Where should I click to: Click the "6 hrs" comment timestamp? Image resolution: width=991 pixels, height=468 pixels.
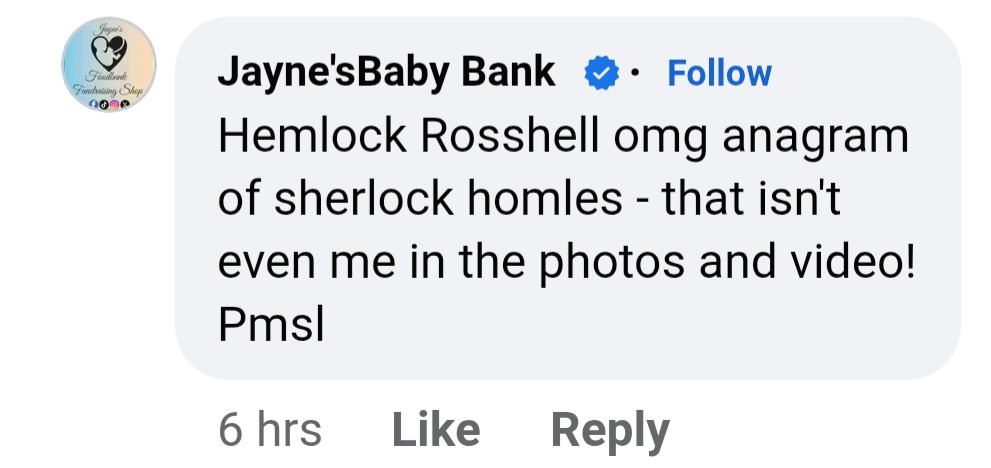point(270,430)
